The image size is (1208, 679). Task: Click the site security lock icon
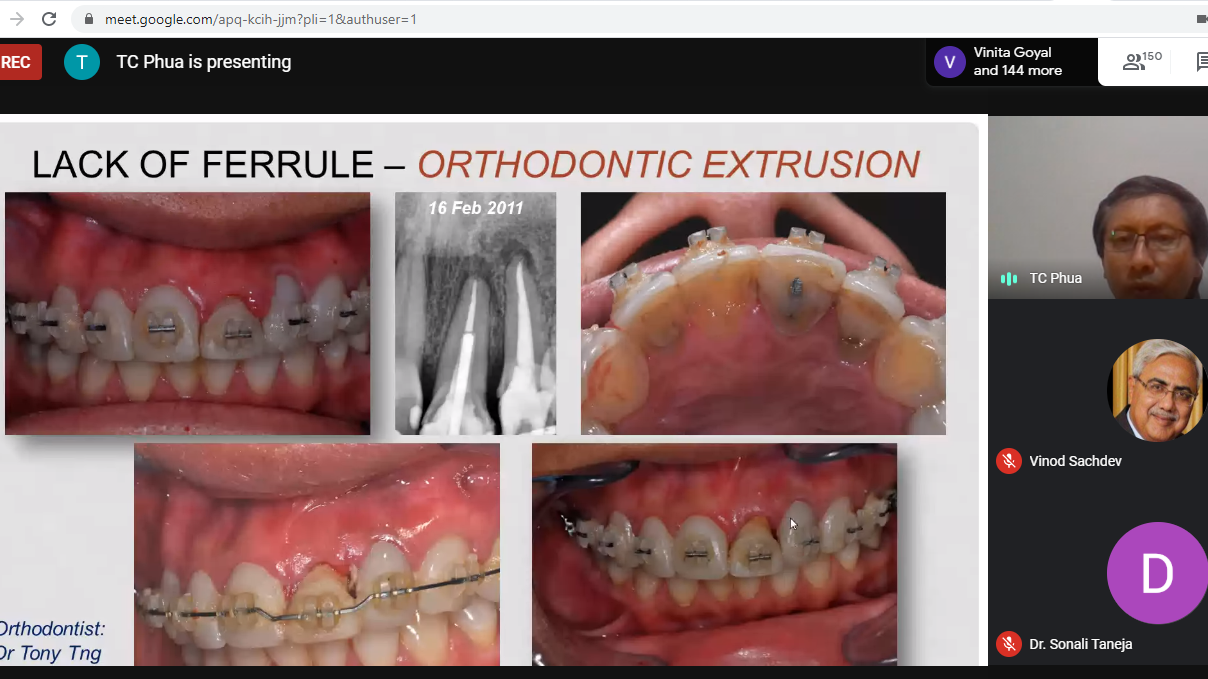tap(89, 19)
